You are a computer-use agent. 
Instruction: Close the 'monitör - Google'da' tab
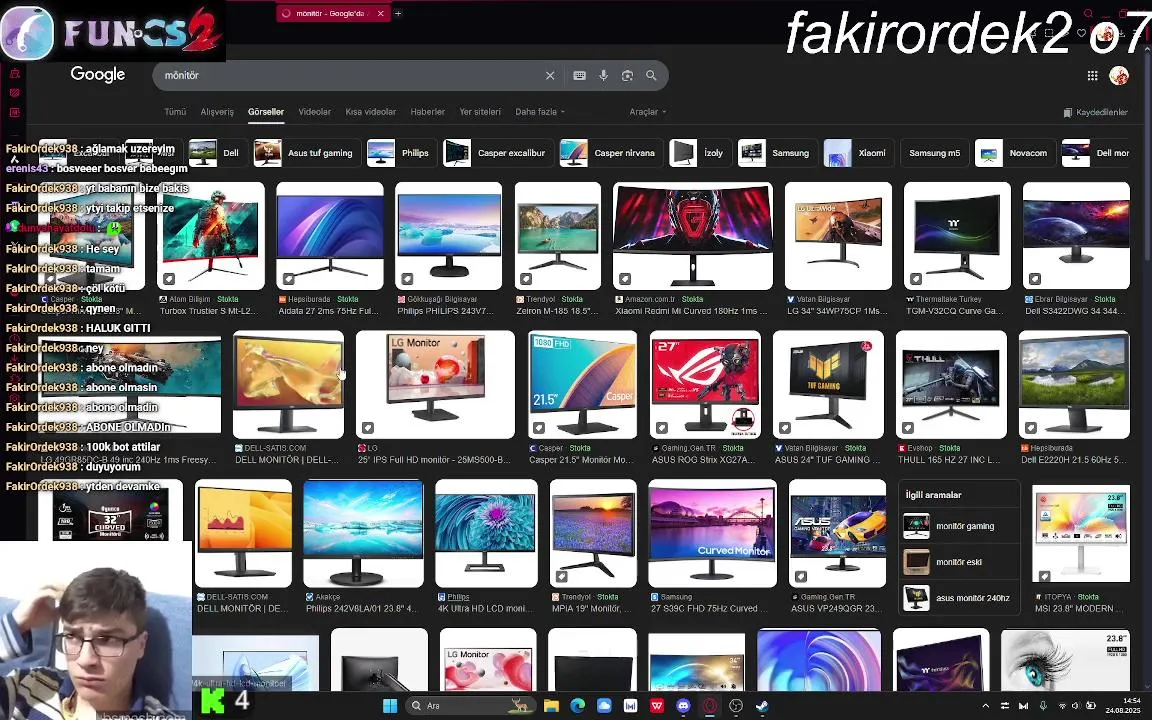coord(381,13)
